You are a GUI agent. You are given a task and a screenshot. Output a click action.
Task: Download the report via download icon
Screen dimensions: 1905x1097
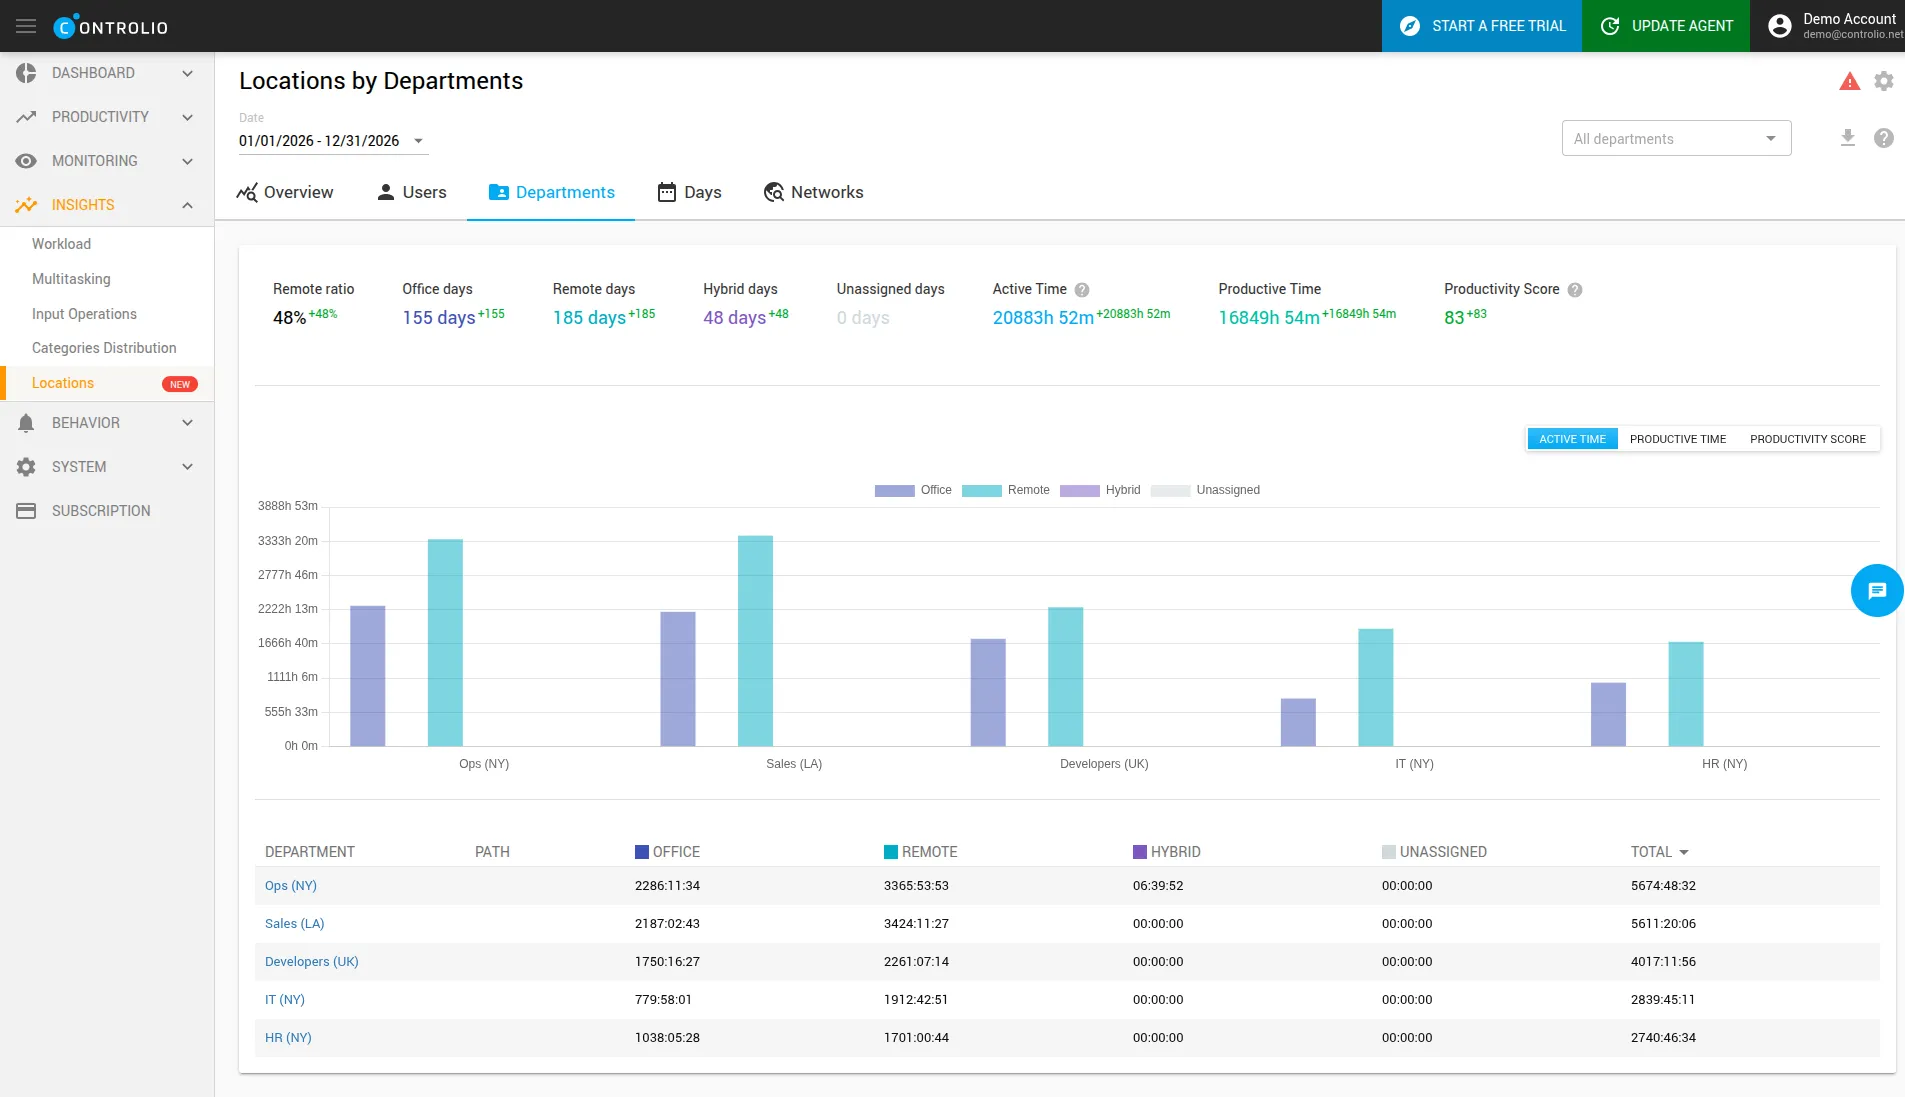pyautogui.click(x=1848, y=138)
